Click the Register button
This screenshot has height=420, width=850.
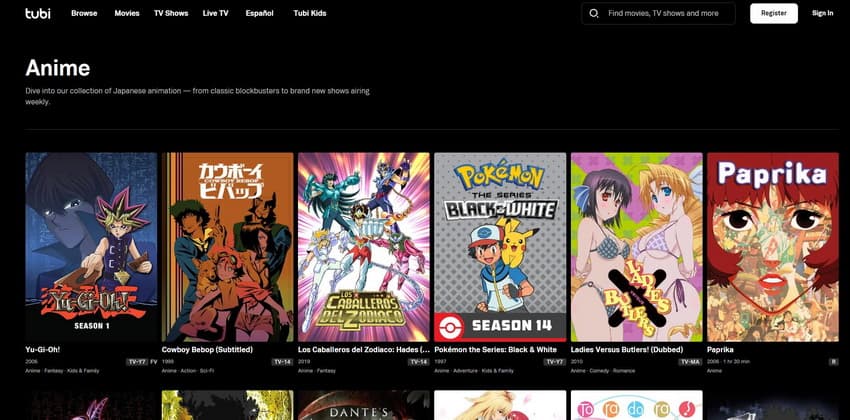pyautogui.click(x=774, y=14)
